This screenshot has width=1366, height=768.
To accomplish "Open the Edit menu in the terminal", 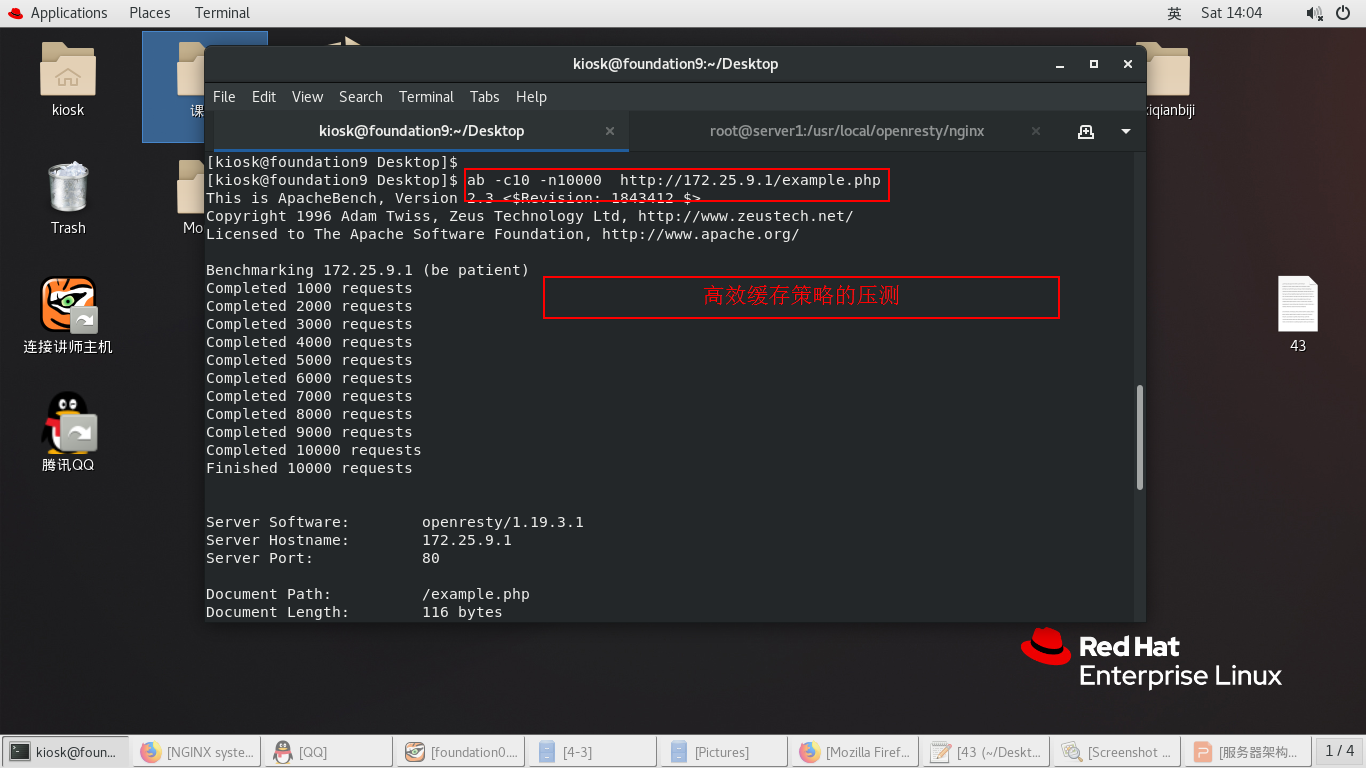I will click(x=264, y=97).
